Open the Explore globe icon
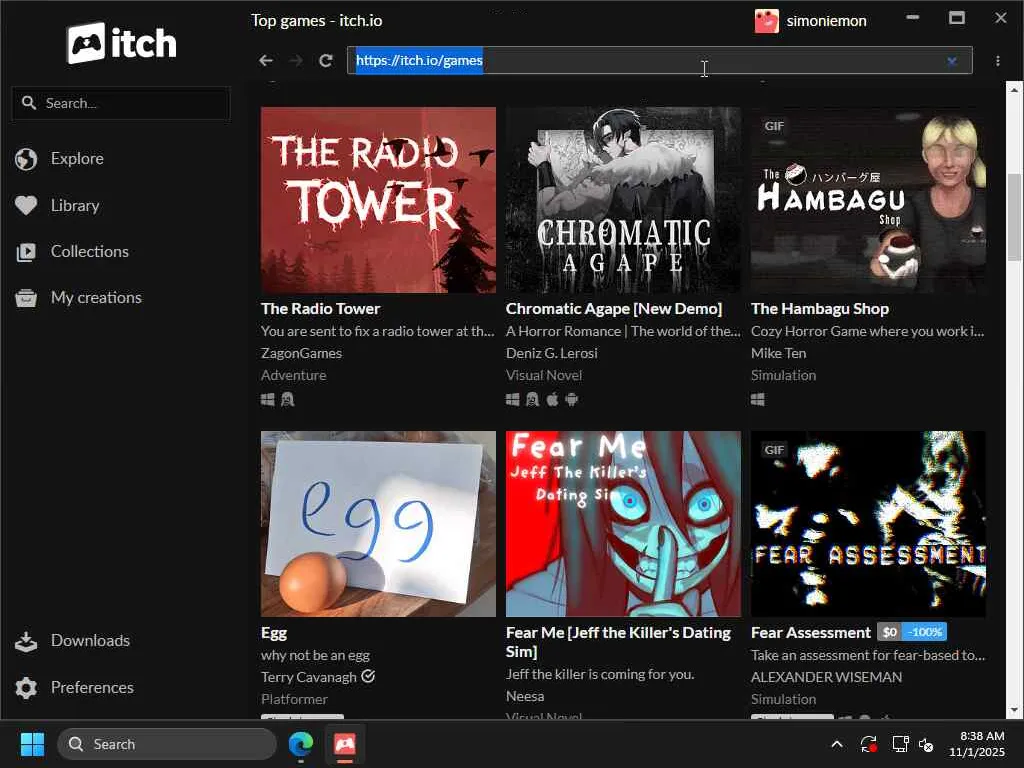 26,159
